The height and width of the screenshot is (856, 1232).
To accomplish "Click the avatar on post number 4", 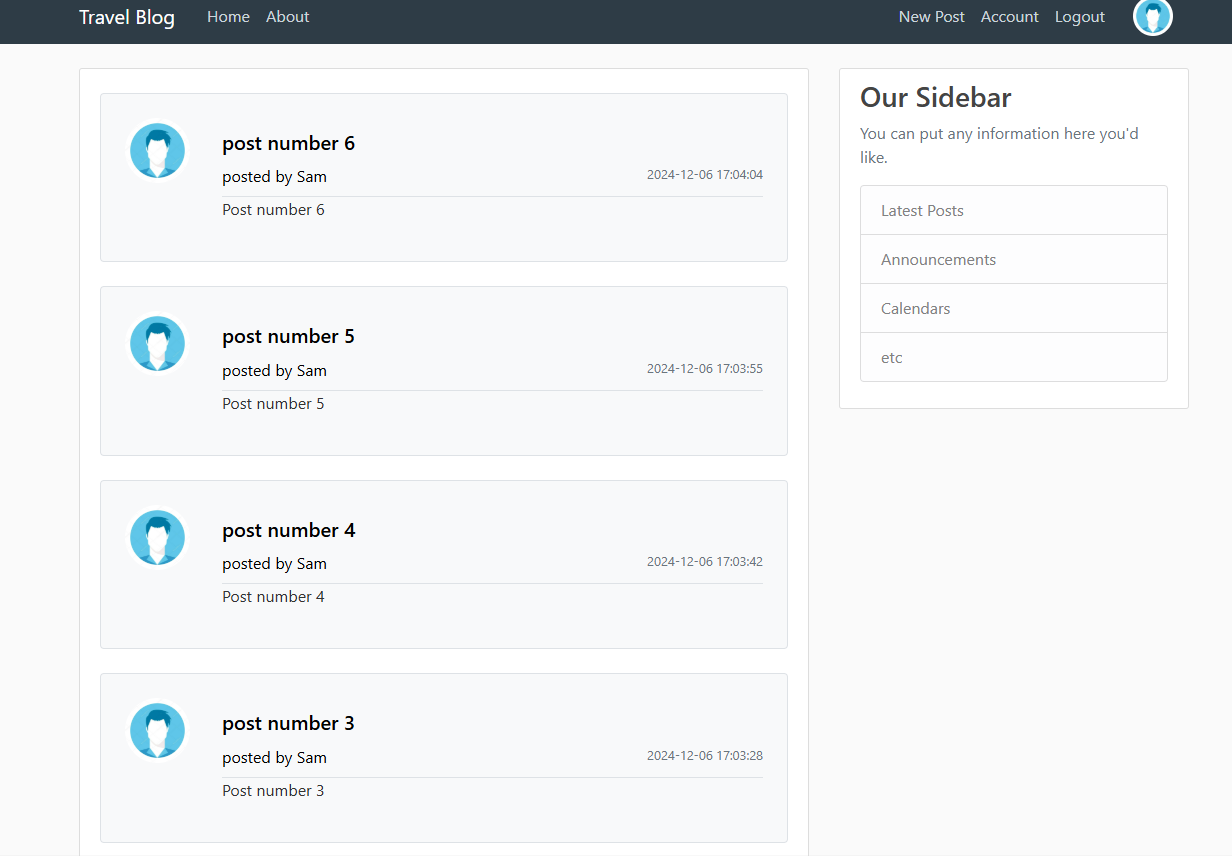I will (157, 538).
